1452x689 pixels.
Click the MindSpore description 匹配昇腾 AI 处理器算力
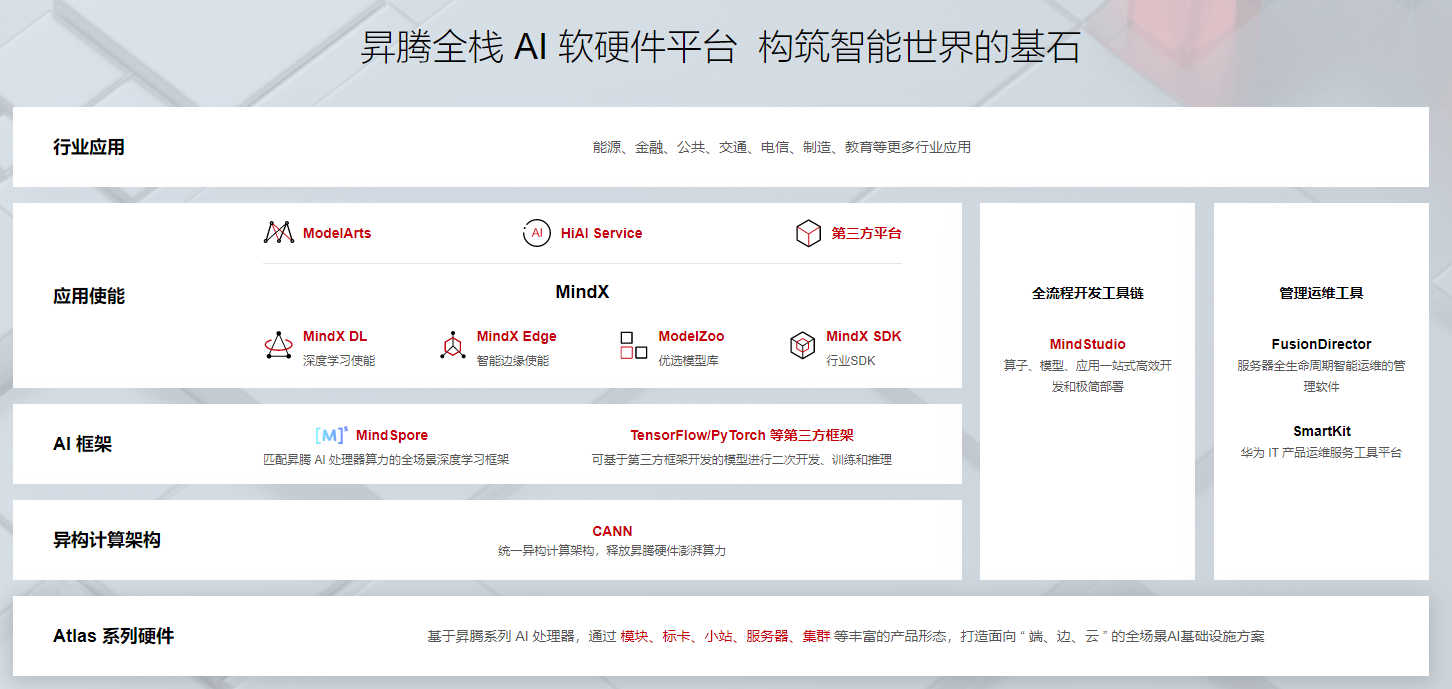coord(386,459)
